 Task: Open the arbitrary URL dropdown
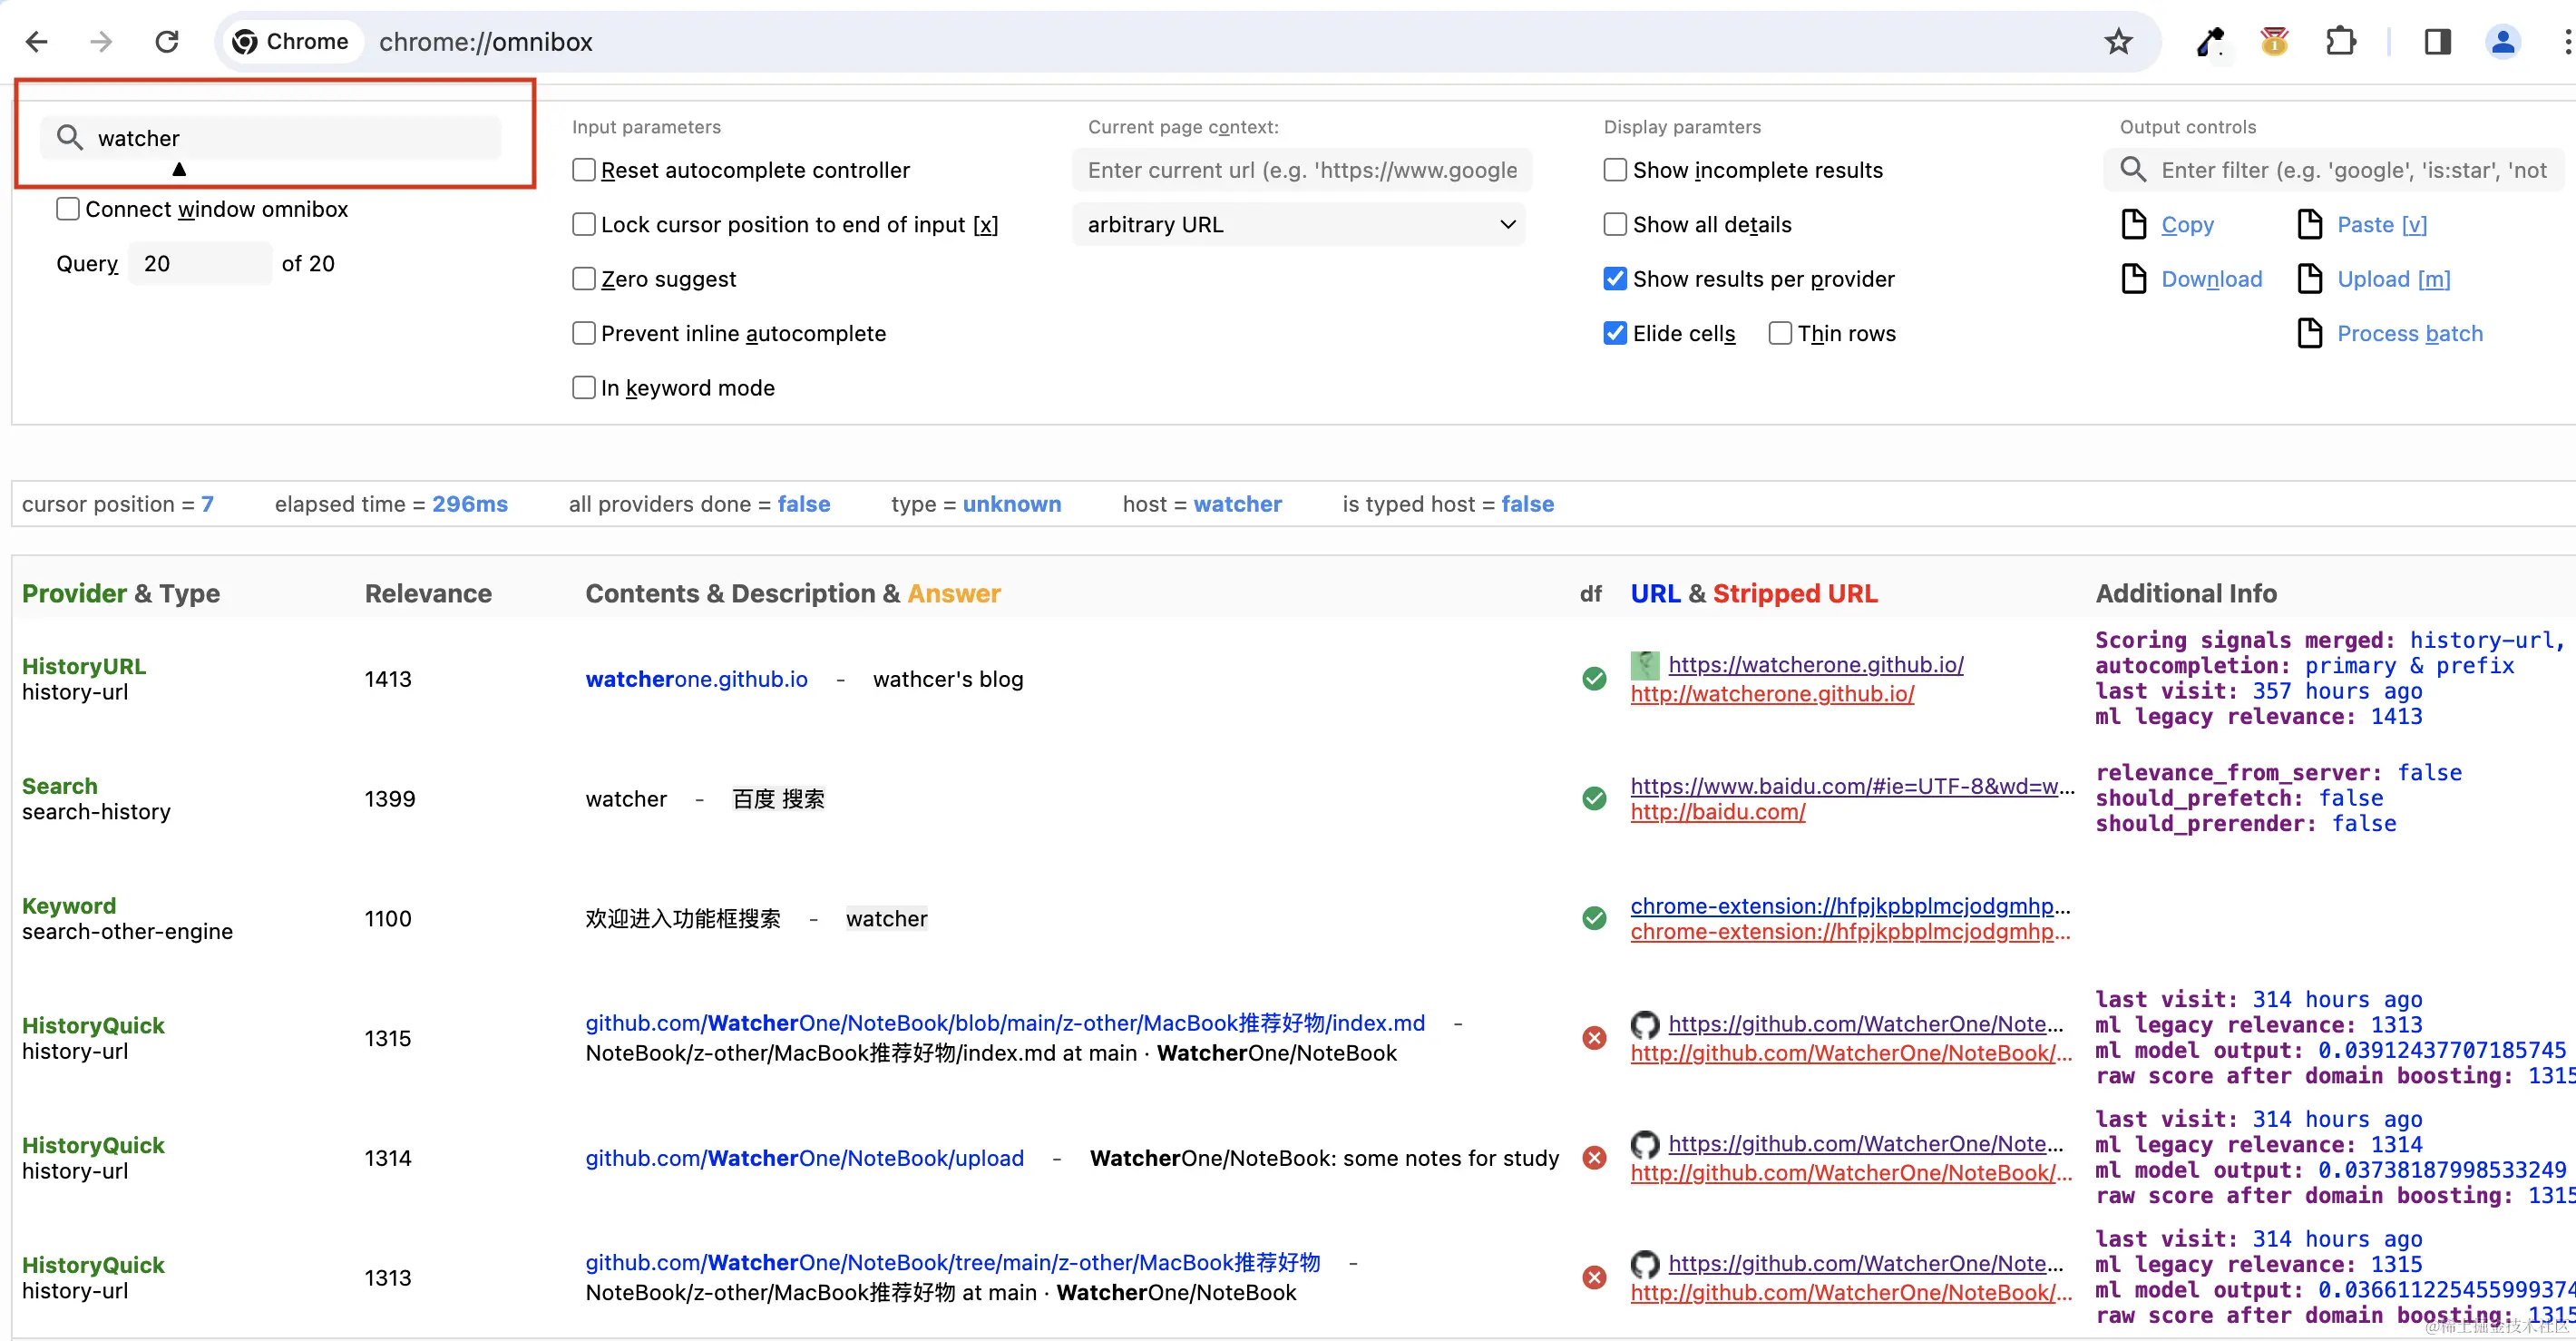click(1299, 225)
